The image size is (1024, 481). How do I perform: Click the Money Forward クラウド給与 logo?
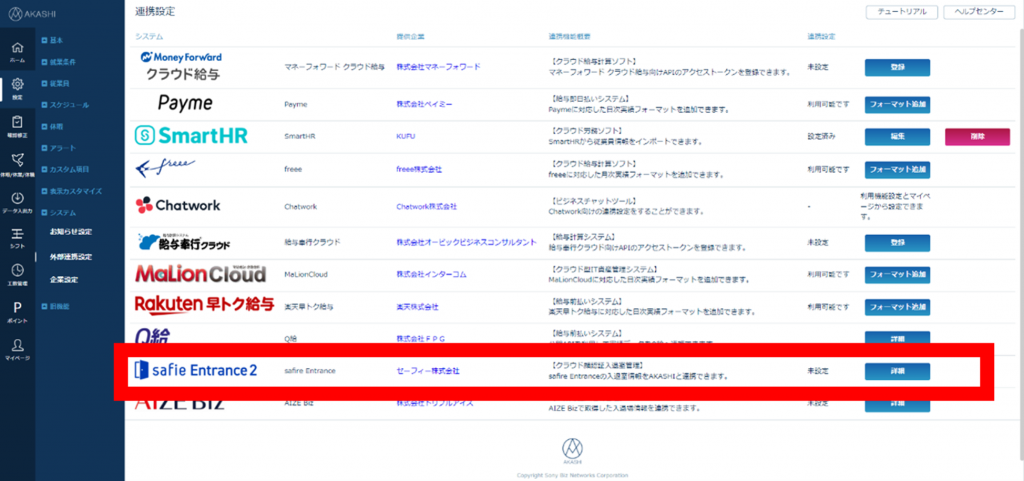pos(182,67)
